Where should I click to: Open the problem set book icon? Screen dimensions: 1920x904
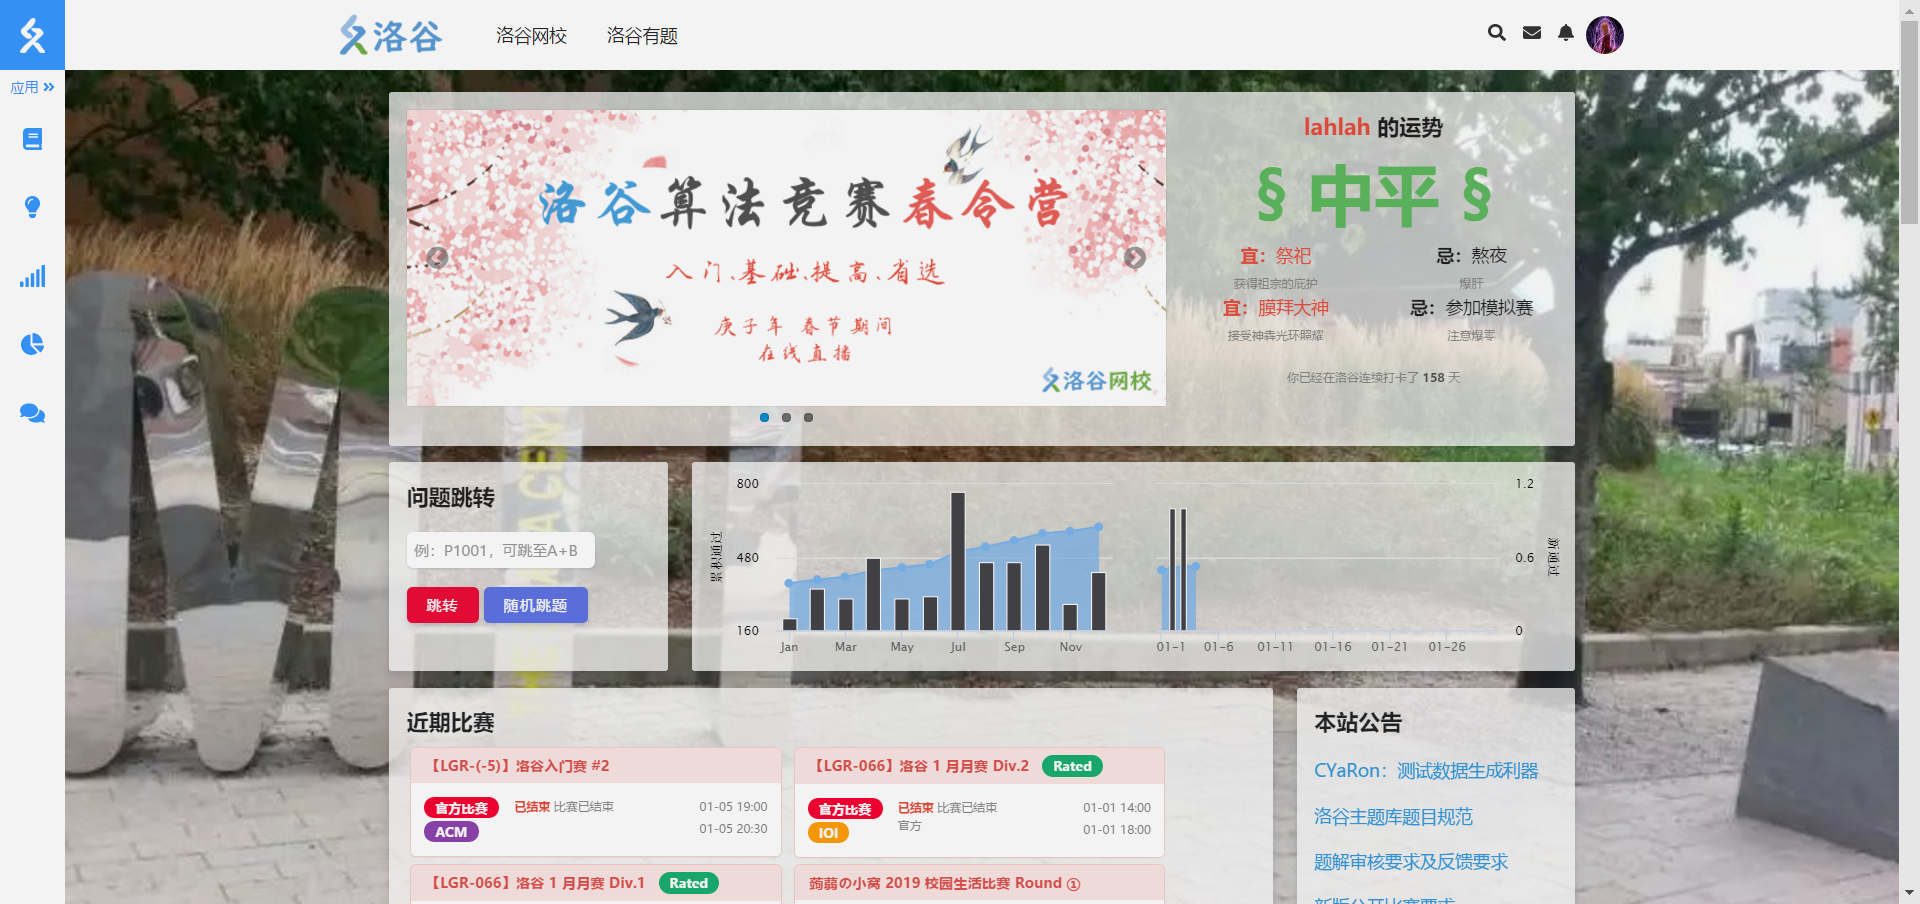pyautogui.click(x=32, y=139)
